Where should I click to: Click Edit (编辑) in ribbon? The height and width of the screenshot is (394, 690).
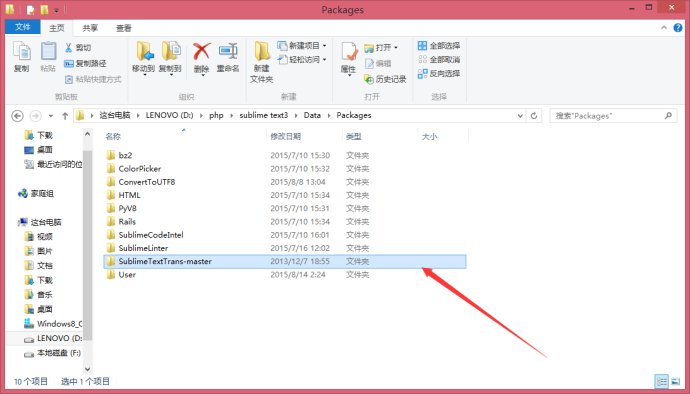click(x=378, y=63)
